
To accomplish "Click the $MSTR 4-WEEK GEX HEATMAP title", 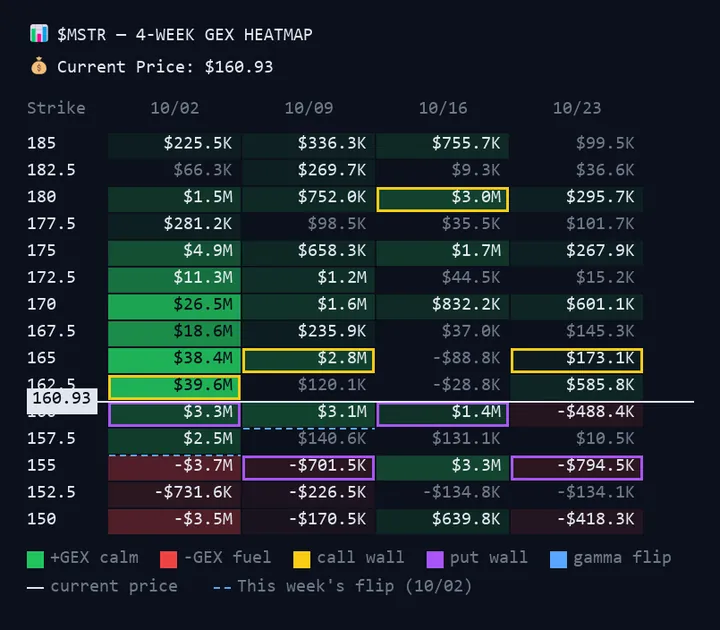I will 185,35.
